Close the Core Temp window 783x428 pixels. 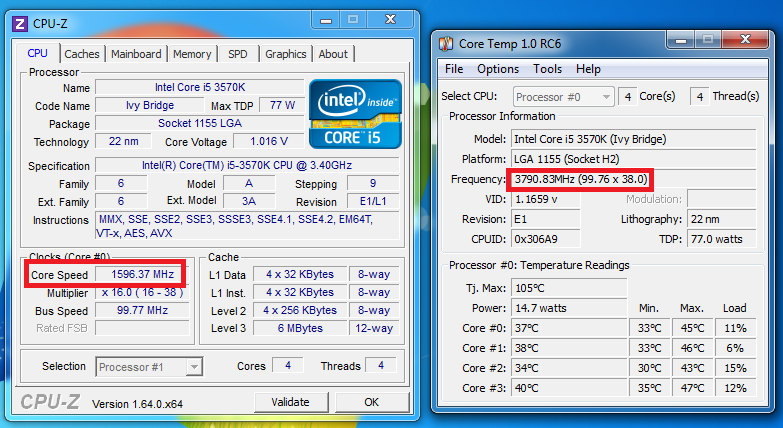point(745,40)
